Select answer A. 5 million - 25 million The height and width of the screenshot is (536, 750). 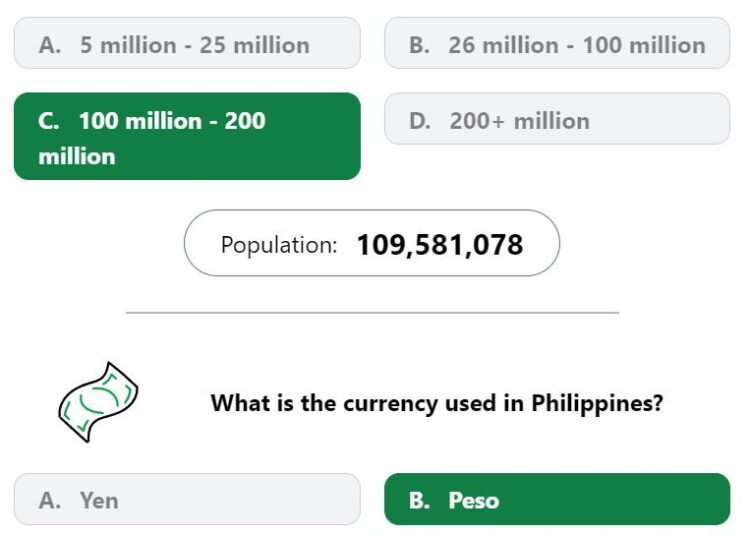(x=187, y=43)
